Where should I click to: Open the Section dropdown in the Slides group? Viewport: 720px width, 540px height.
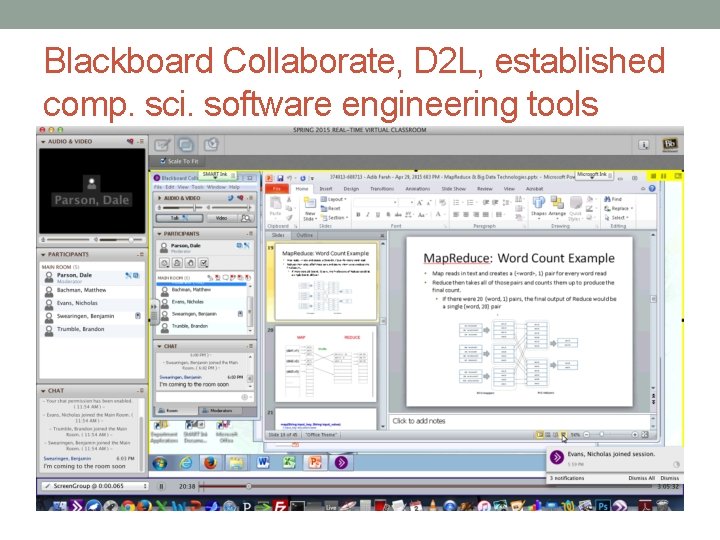[x=334, y=218]
